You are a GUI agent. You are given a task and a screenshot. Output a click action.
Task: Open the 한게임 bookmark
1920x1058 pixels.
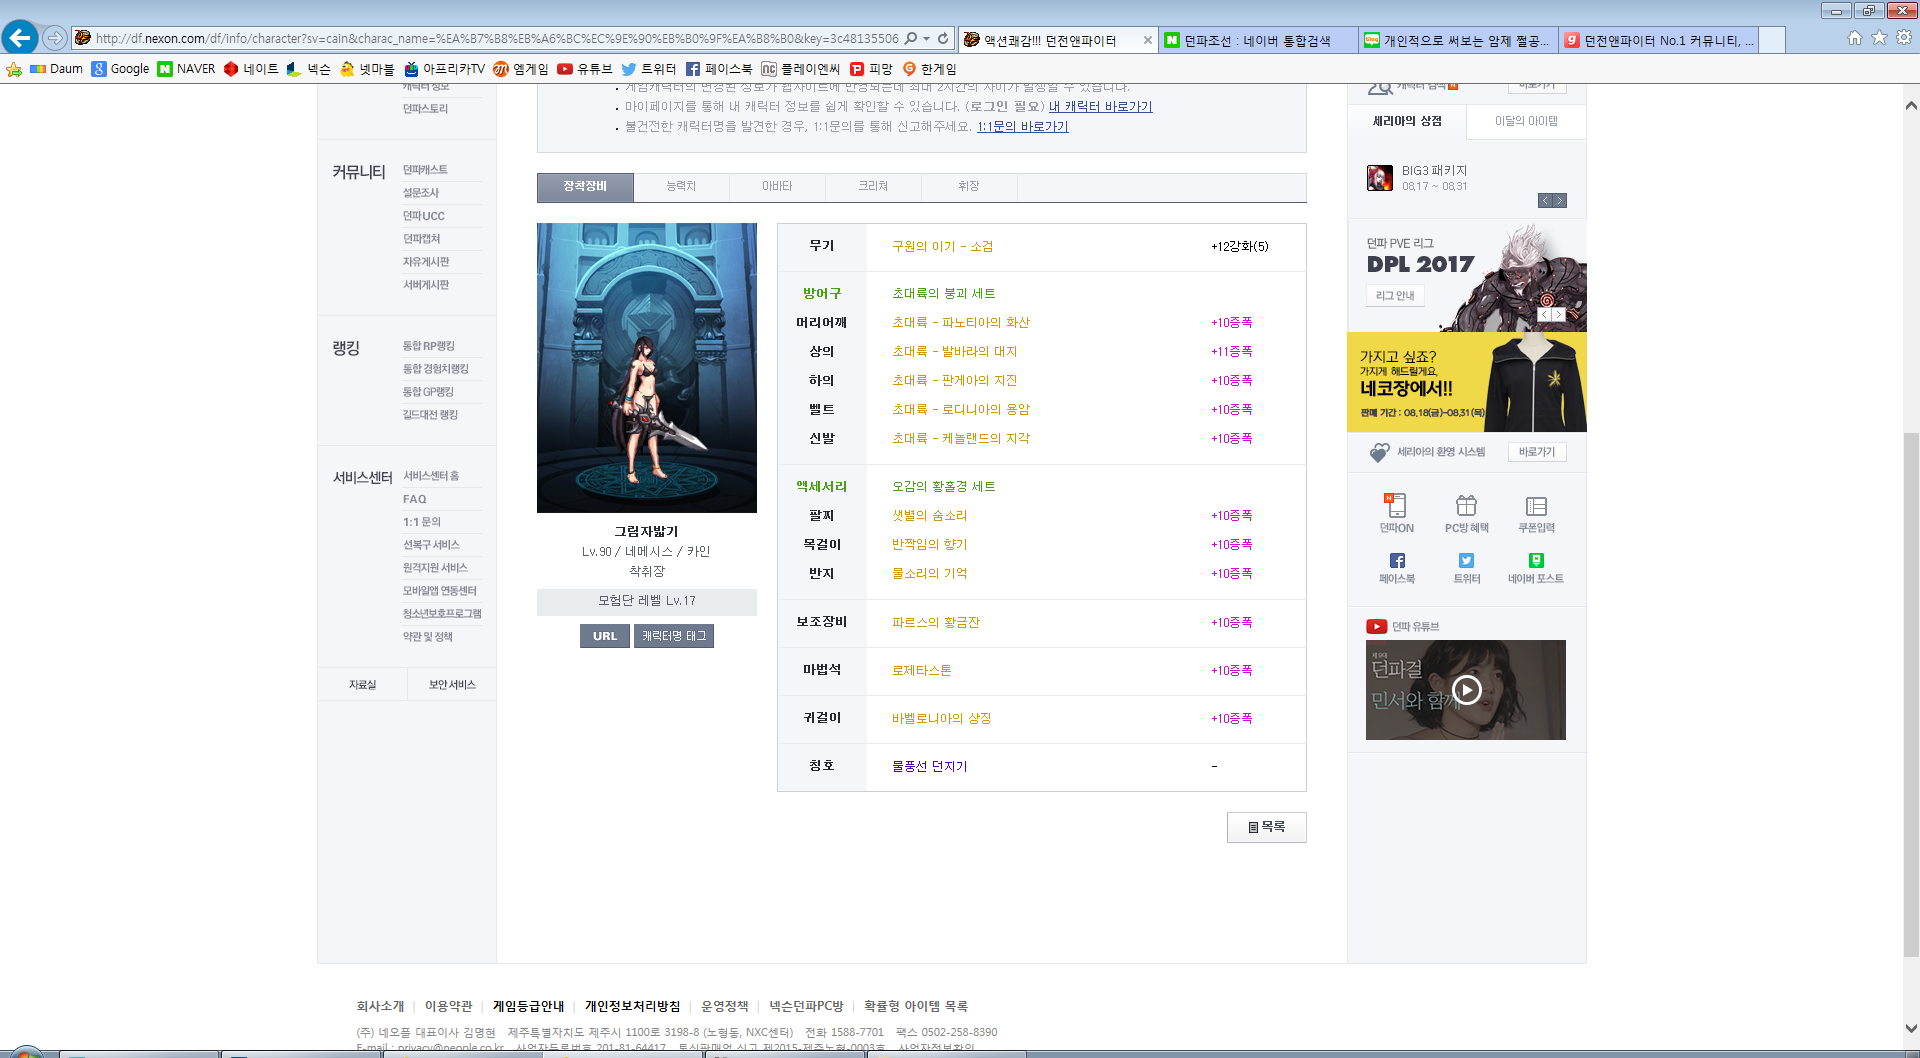pos(929,69)
